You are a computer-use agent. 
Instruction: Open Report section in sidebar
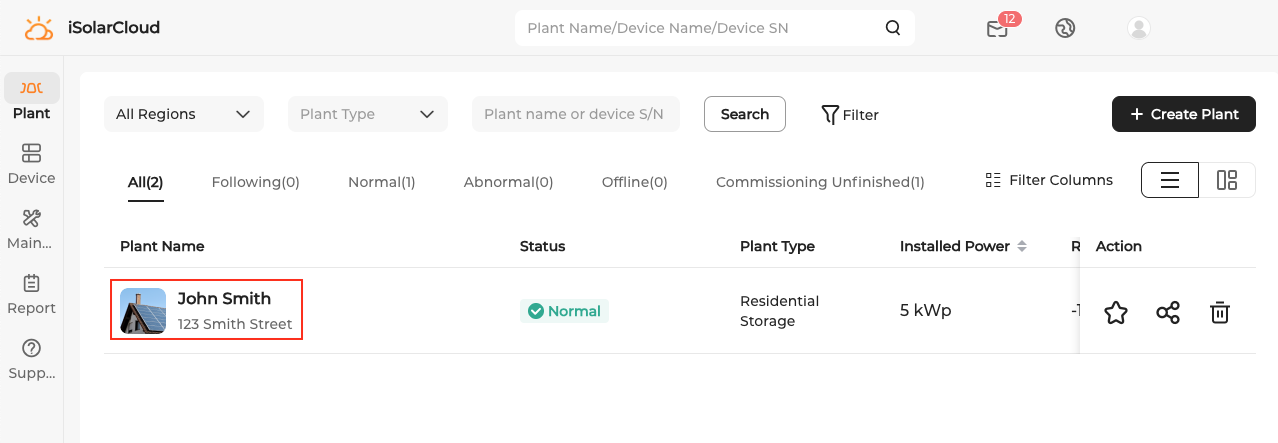pos(31,295)
